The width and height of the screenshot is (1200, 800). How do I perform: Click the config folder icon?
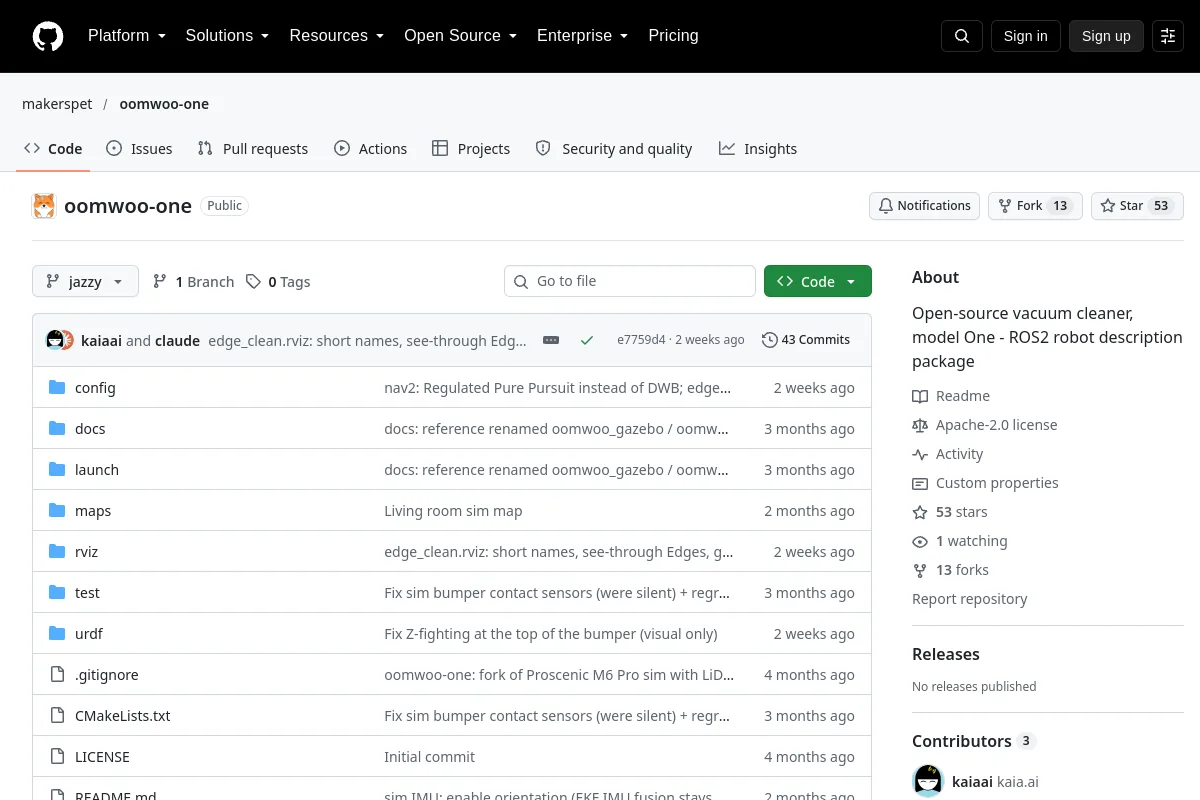point(57,387)
